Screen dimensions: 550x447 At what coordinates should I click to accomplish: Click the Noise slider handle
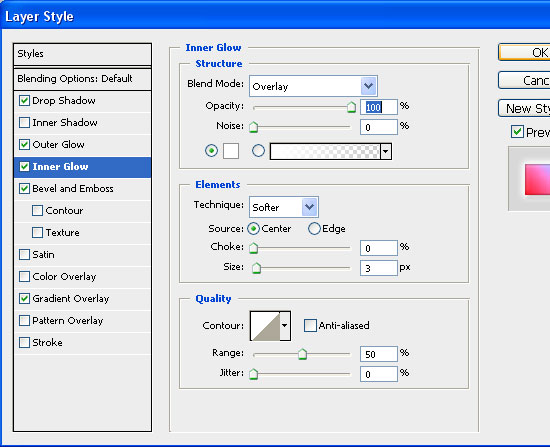point(254,127)
